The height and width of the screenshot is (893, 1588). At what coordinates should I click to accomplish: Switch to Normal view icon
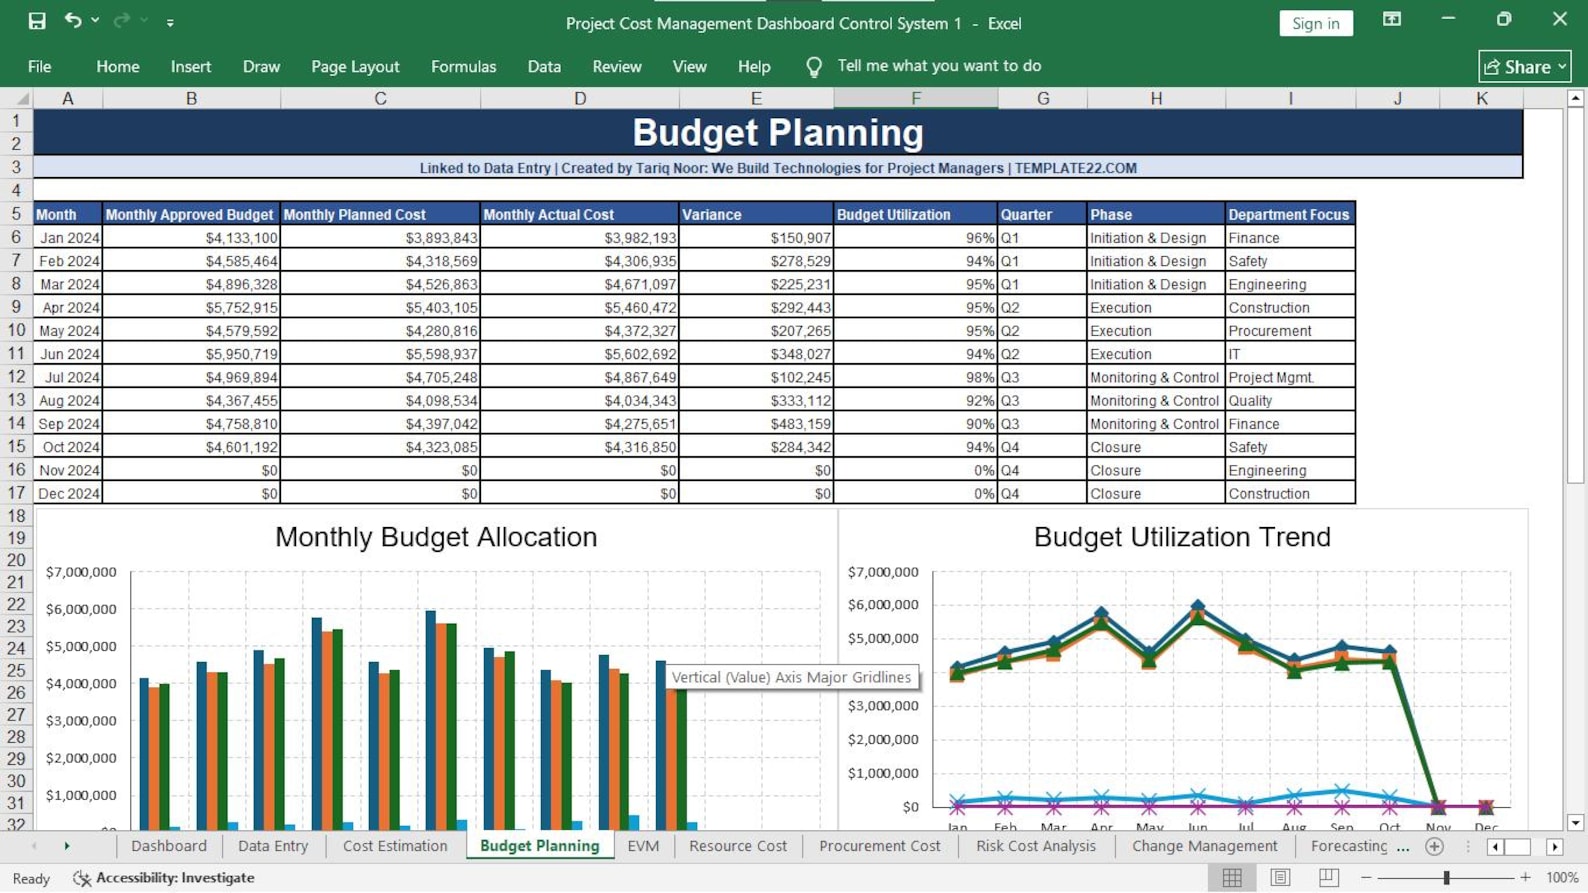pyautogui.click(x=1232, y=877)
